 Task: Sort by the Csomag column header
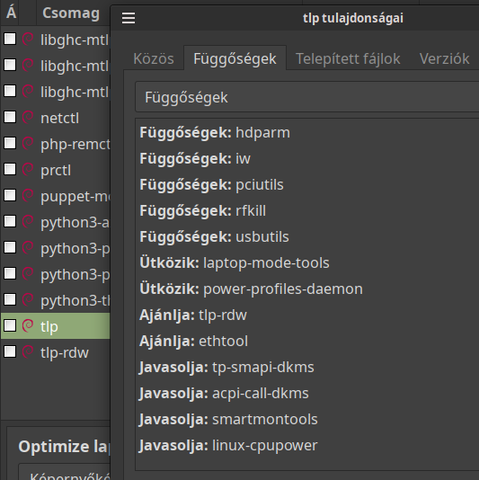pos(71,13)
